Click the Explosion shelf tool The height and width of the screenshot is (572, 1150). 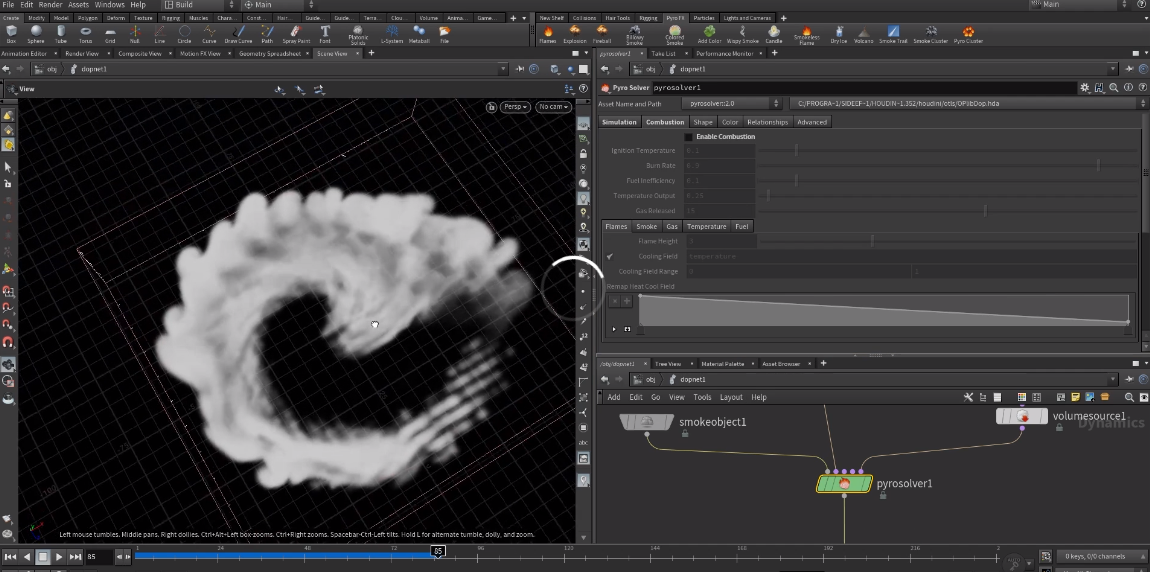pos(575,33)
